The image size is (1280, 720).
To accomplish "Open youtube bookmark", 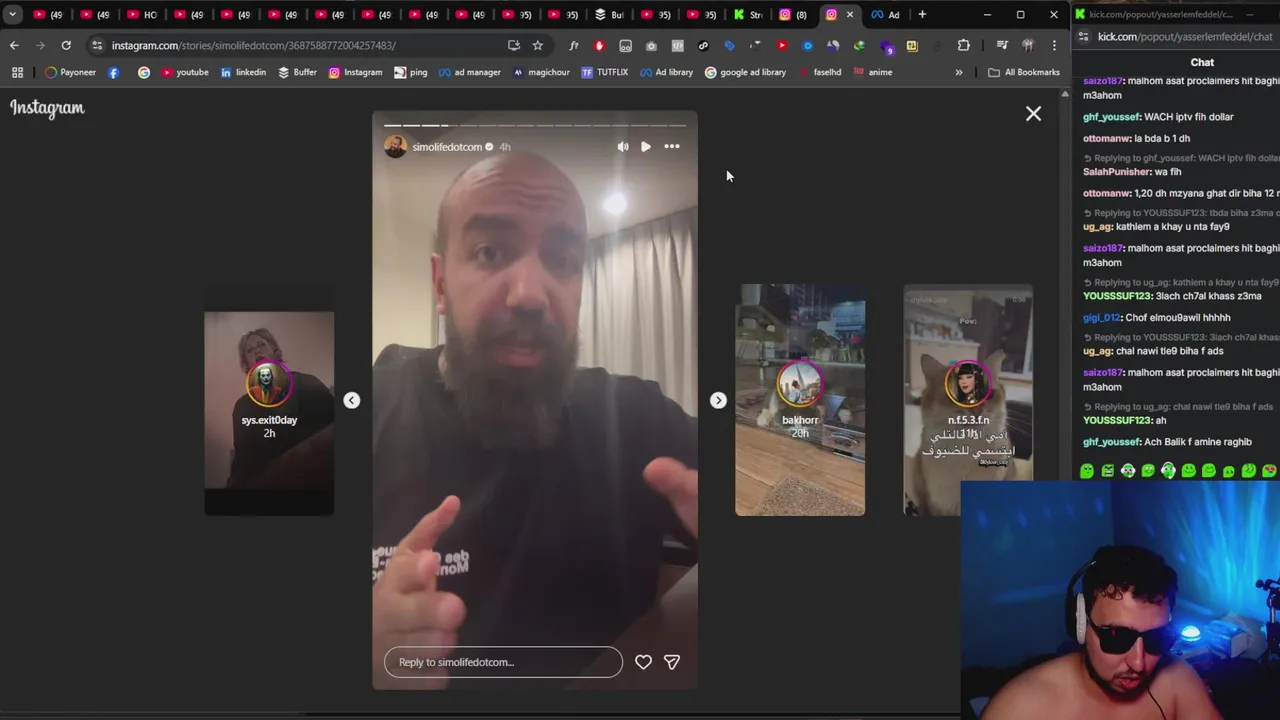I will (185, 72).
